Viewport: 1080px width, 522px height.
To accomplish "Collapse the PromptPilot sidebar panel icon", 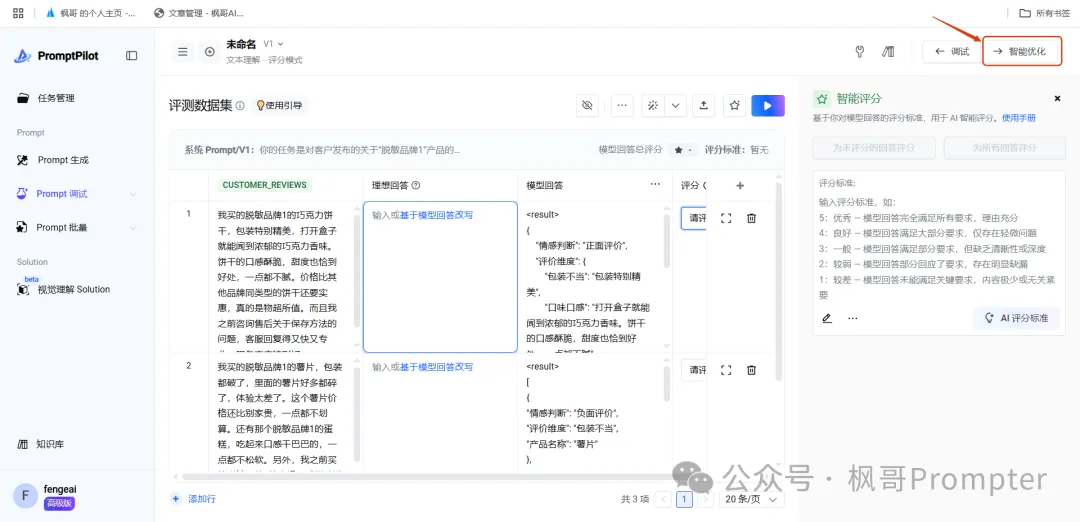I will click(131, 56).
